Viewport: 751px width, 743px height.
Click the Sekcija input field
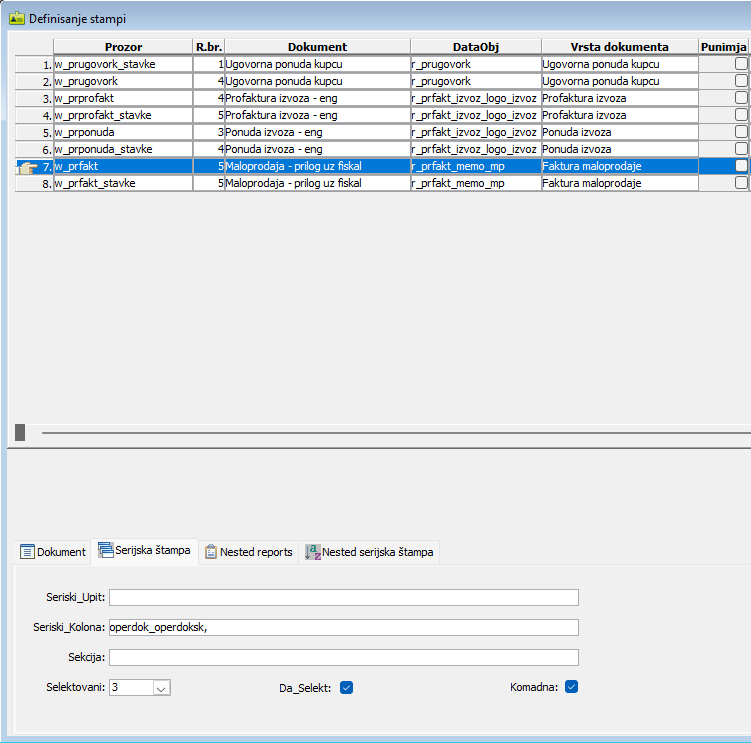tap(344, 657)
